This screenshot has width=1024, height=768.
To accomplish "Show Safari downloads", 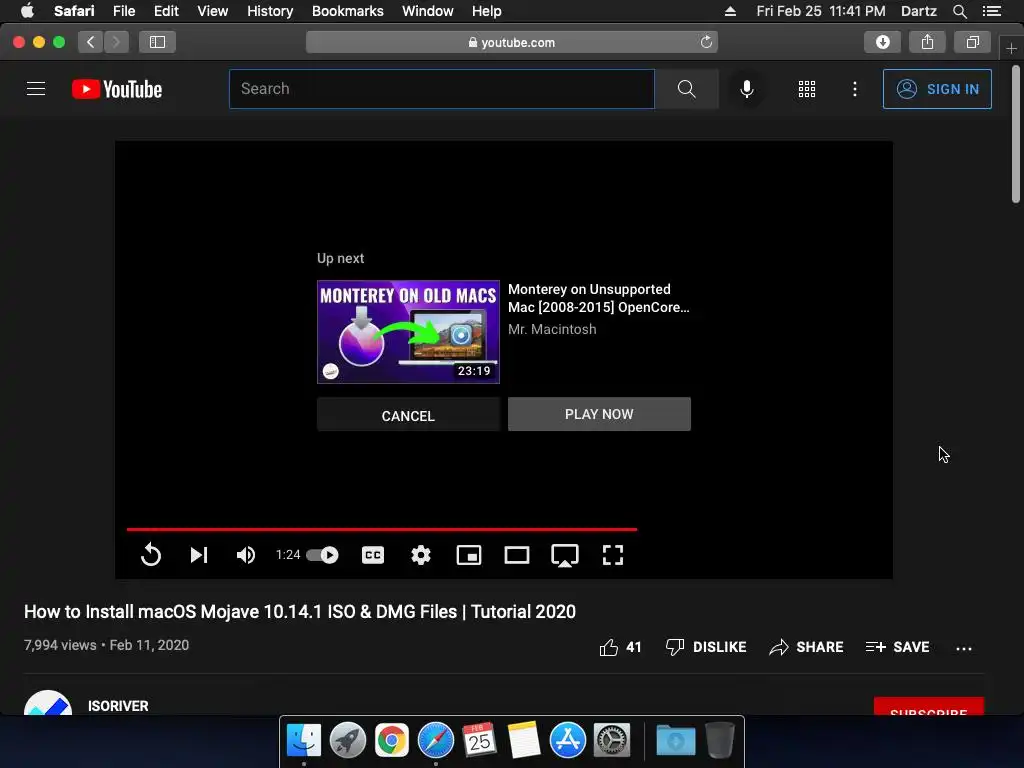I will tap(882, 42).
